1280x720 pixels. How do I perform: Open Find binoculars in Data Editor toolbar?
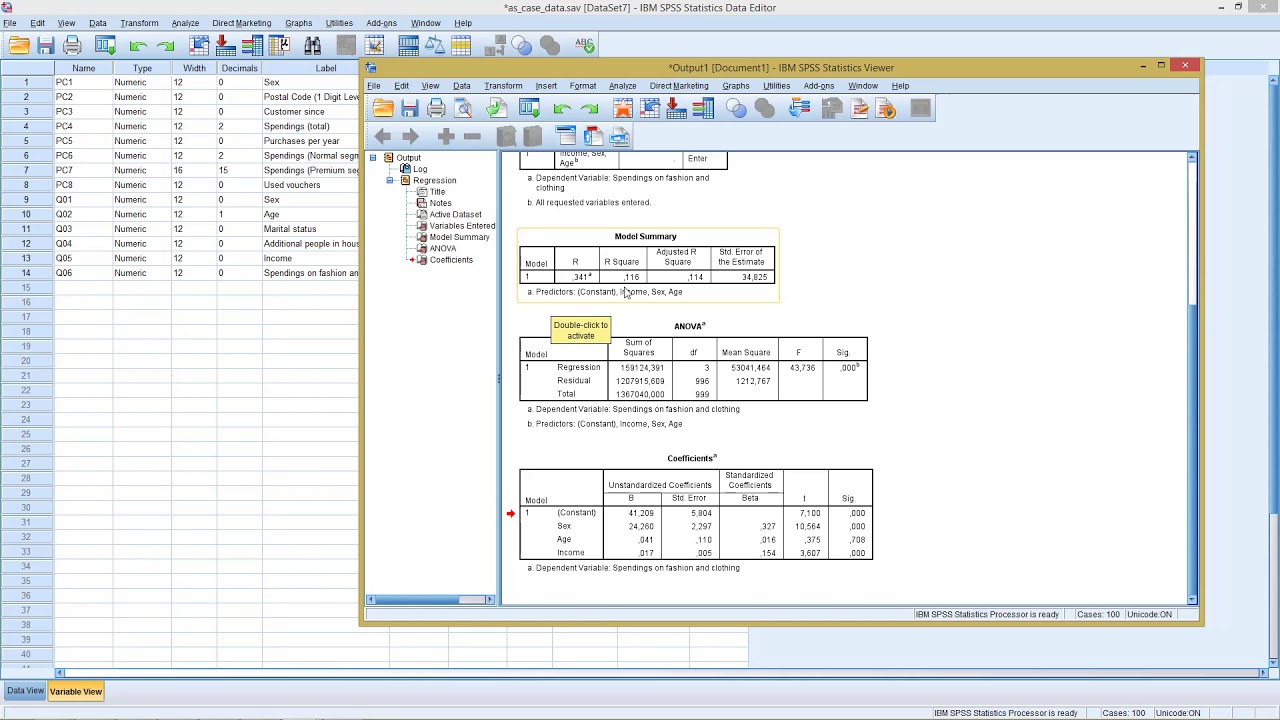[312, 45]
